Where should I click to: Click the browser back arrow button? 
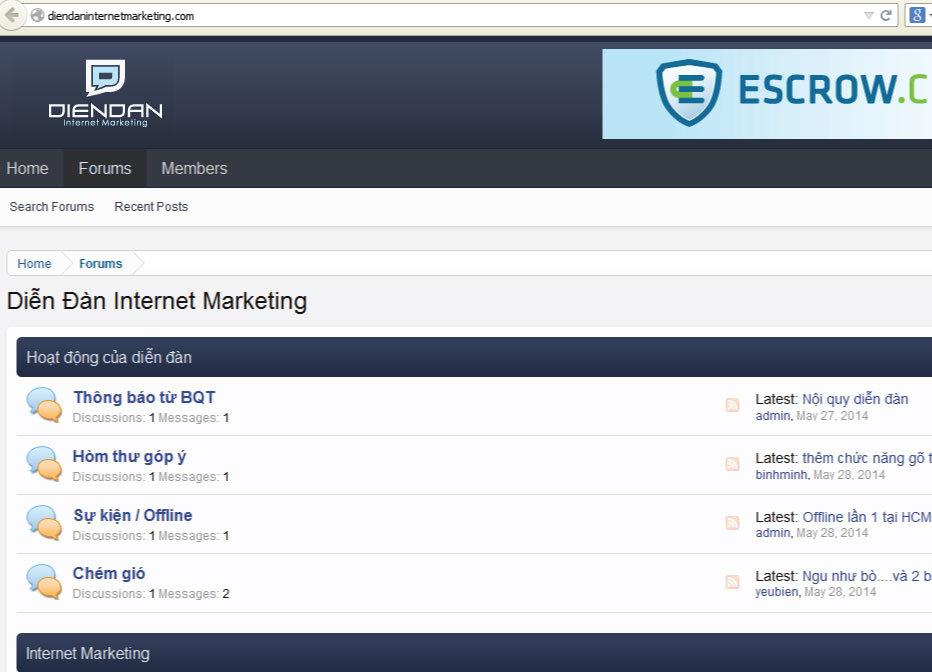[x=11, y=15]
